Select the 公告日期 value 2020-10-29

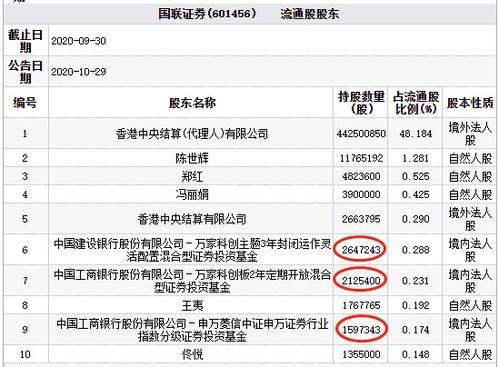[79, 72]
